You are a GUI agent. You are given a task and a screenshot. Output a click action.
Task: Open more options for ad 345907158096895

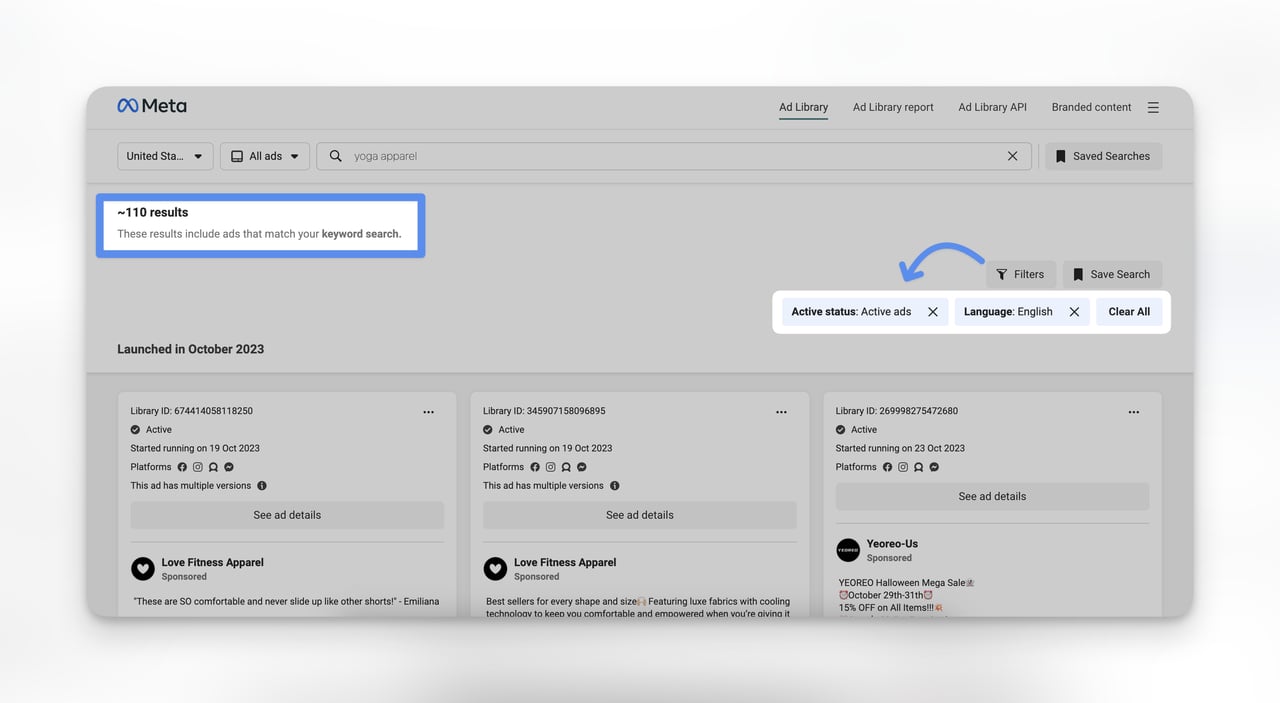781,412
